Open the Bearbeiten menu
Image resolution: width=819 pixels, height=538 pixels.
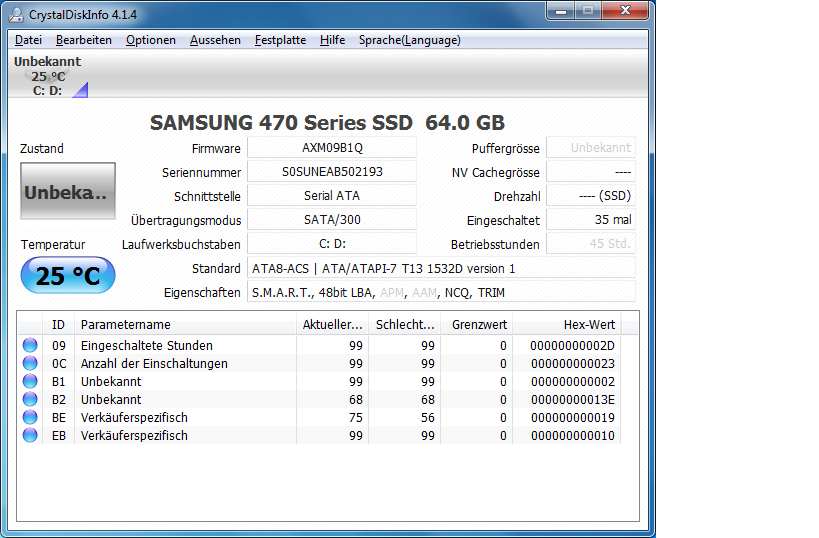tap(84, 40)
